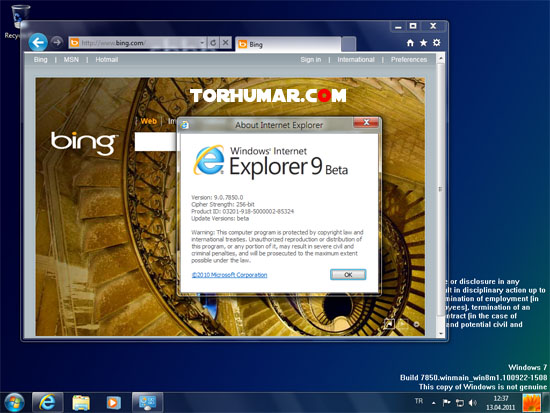Screen dimensions: 550x413
Task: Select the Bing tab
Action: (x=288, y=44)
